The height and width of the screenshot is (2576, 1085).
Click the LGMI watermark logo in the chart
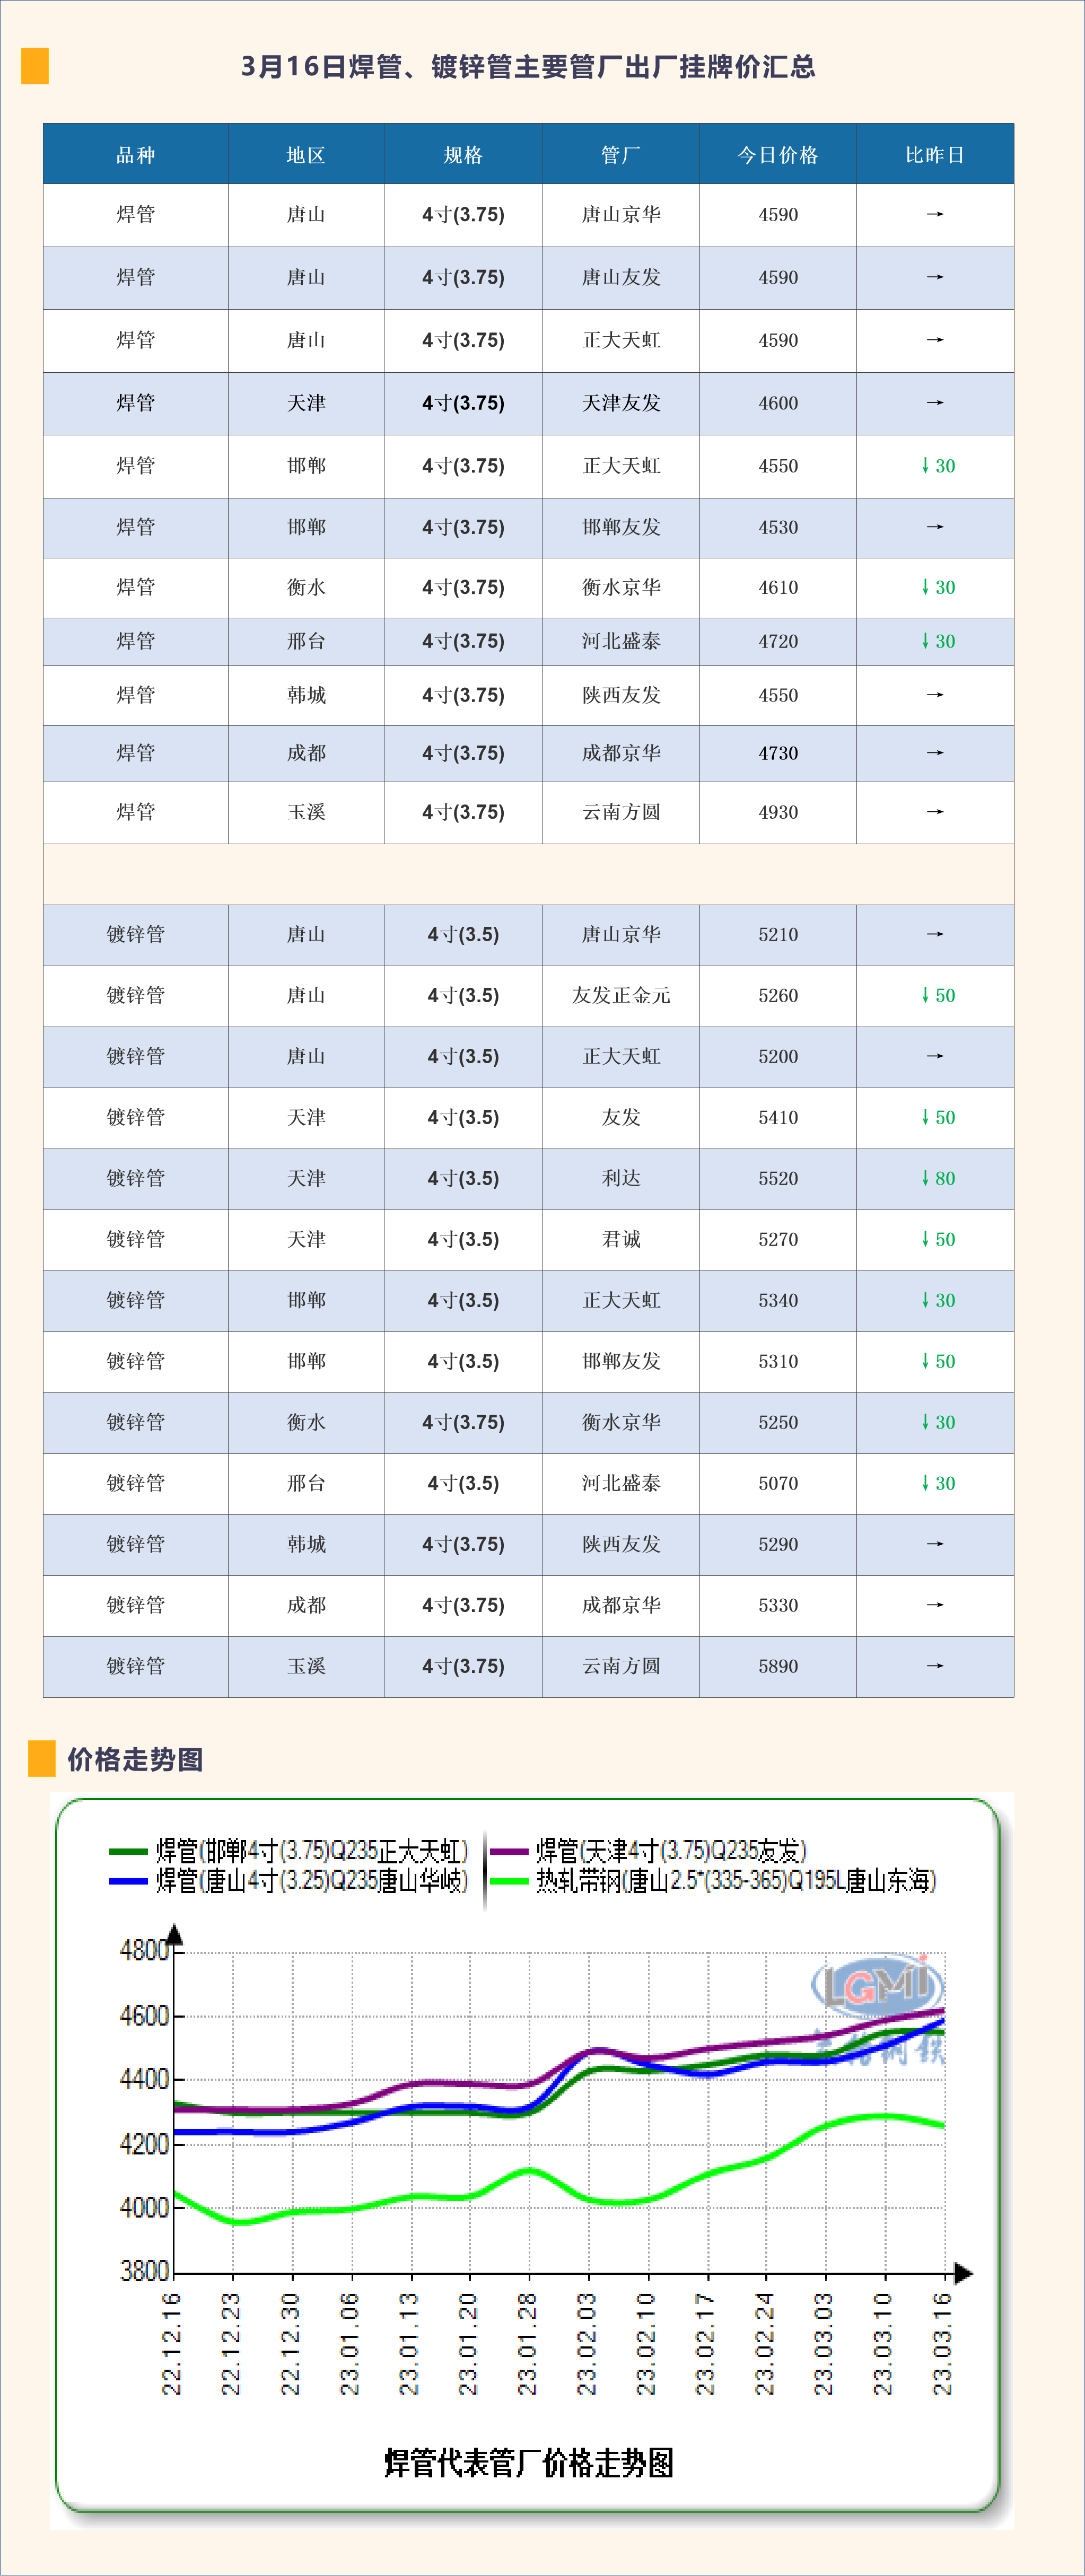pos(877,1984)
